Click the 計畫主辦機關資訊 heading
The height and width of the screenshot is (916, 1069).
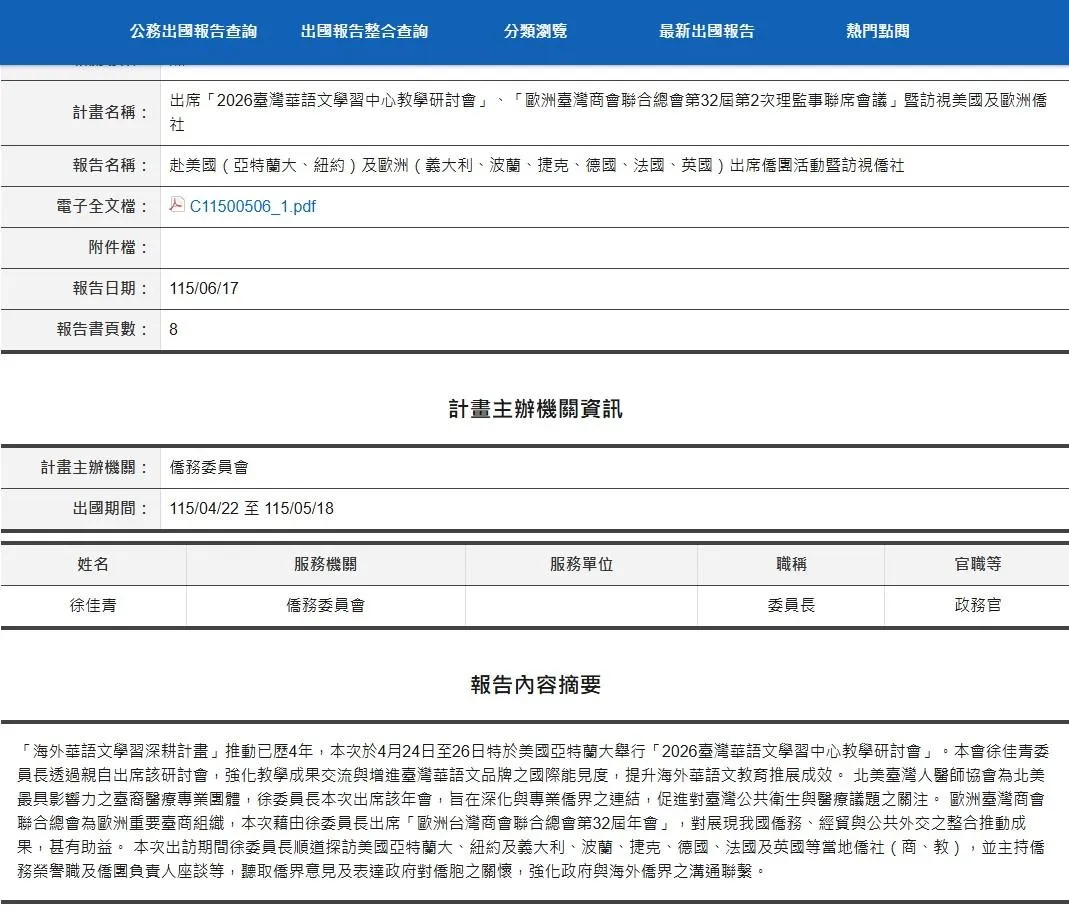click(535, 409)
